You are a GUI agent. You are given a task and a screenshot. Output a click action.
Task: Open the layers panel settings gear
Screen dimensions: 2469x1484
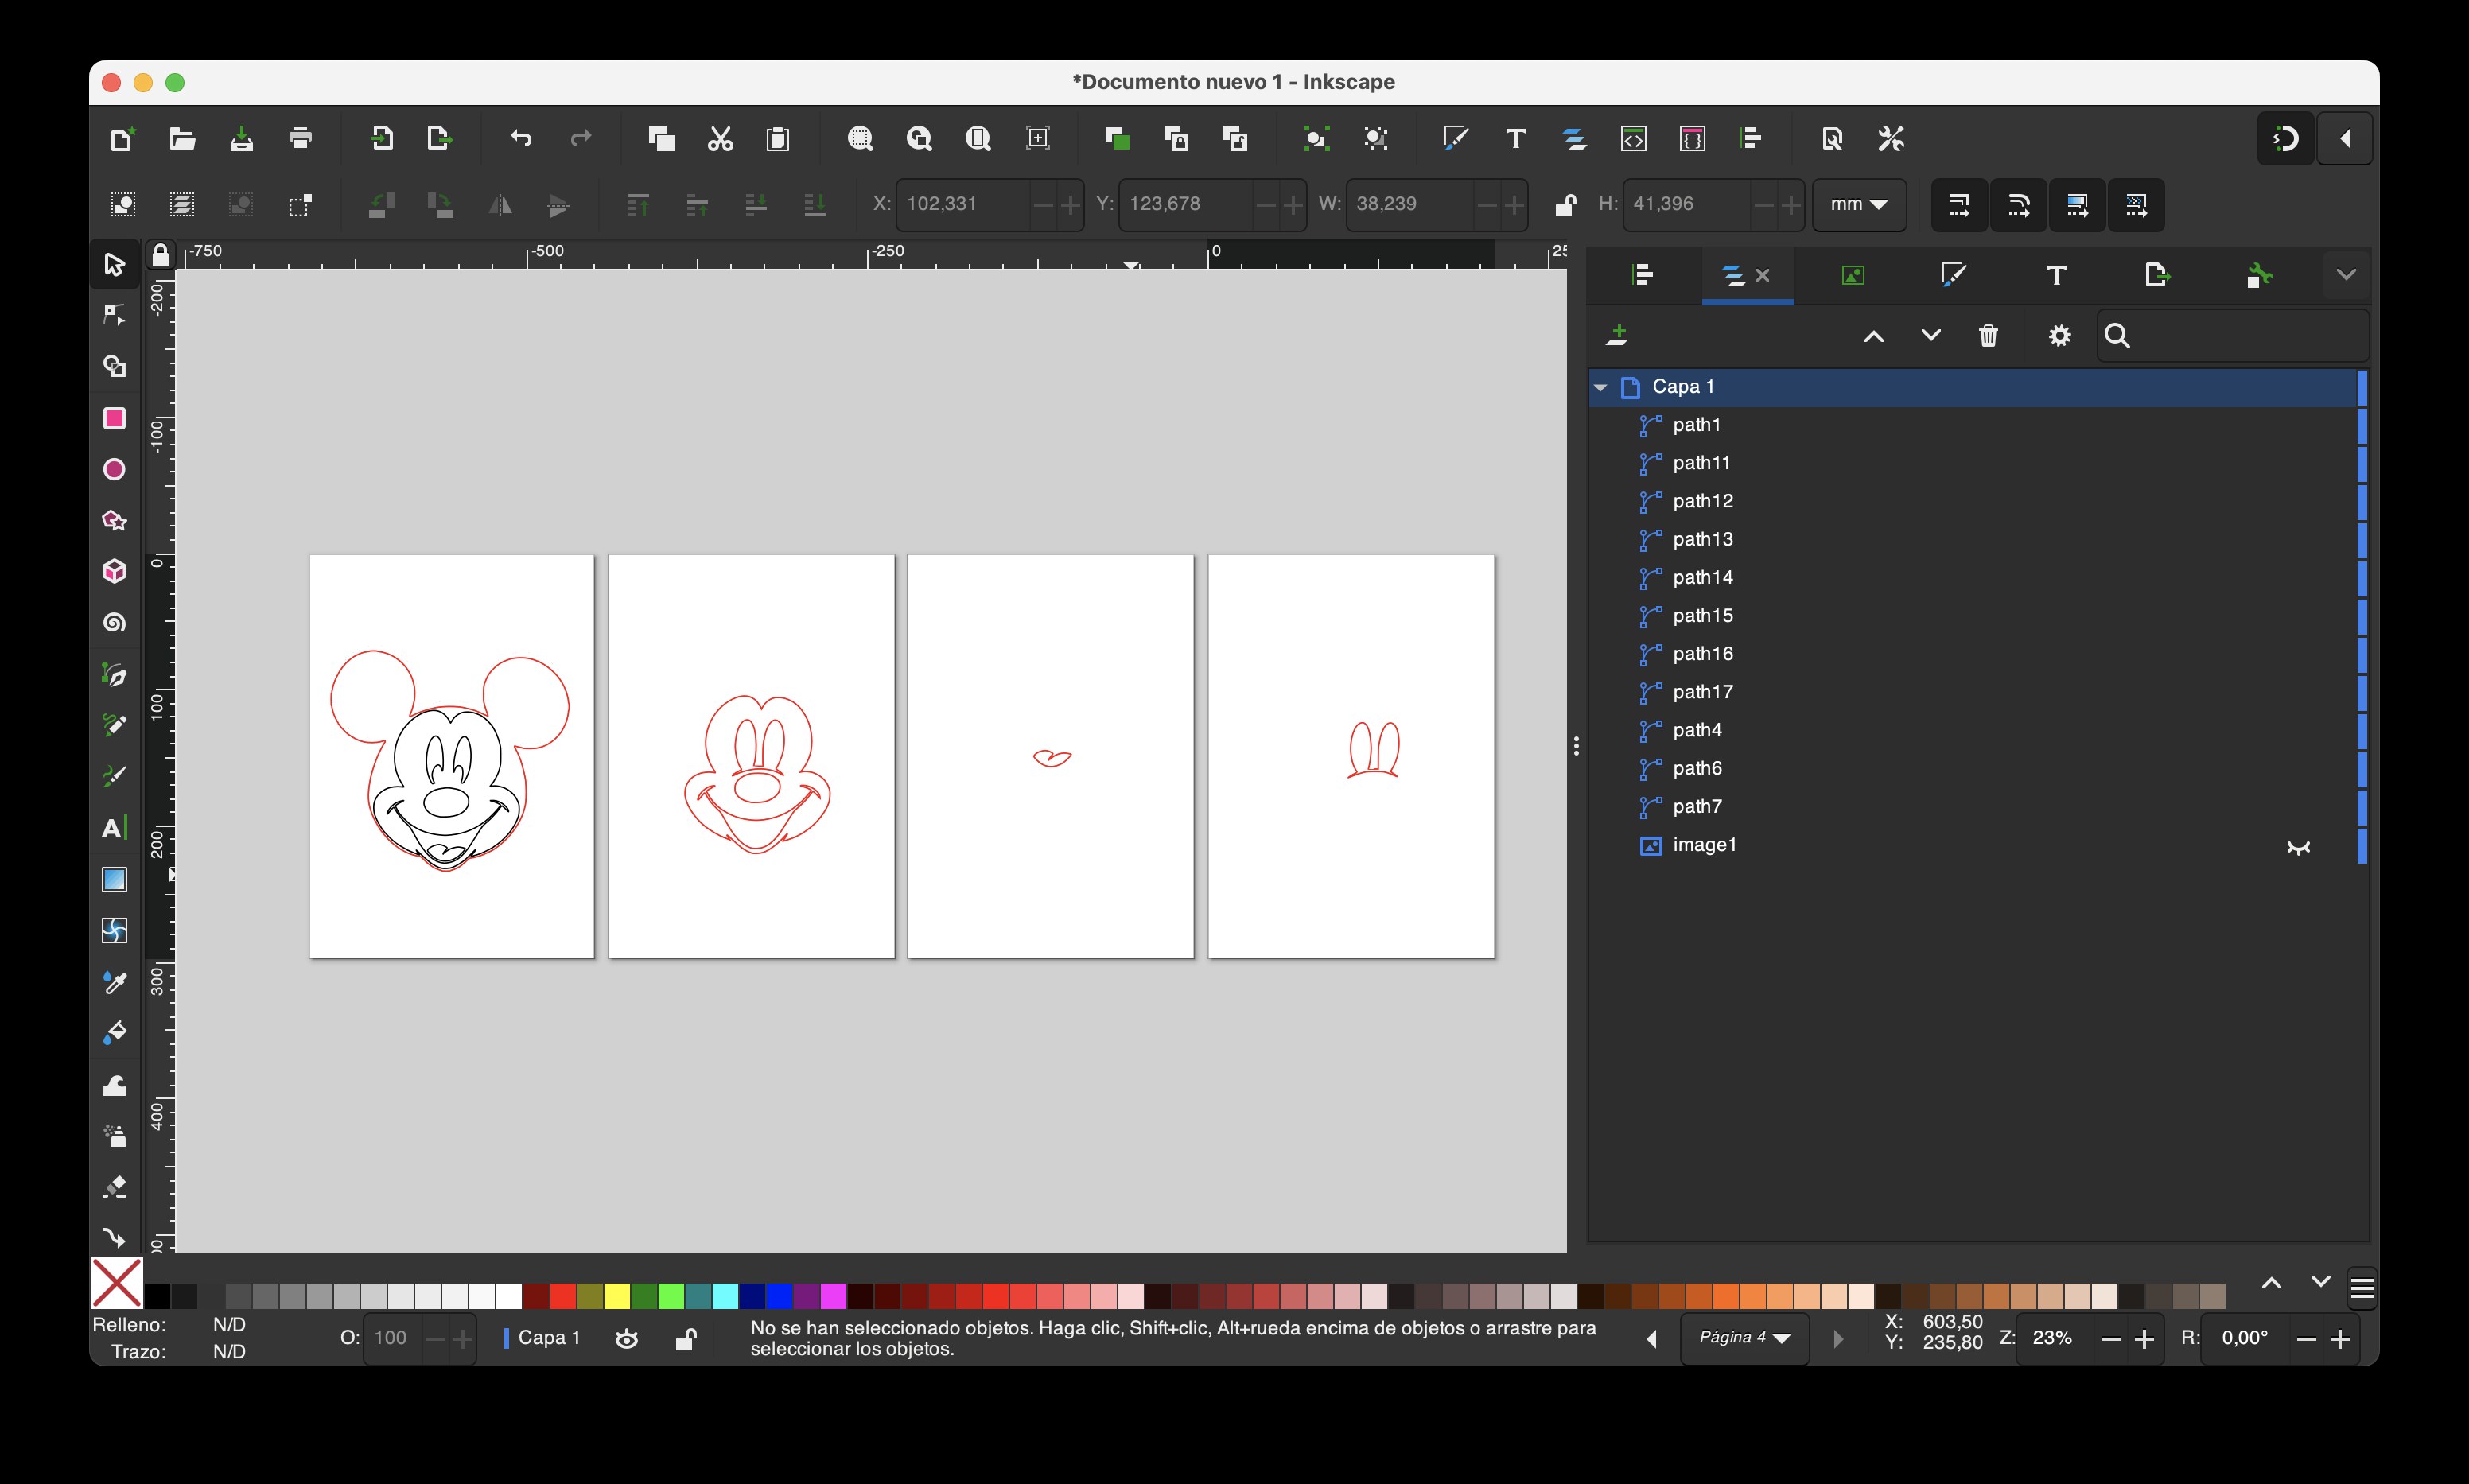coord(2059,336)
